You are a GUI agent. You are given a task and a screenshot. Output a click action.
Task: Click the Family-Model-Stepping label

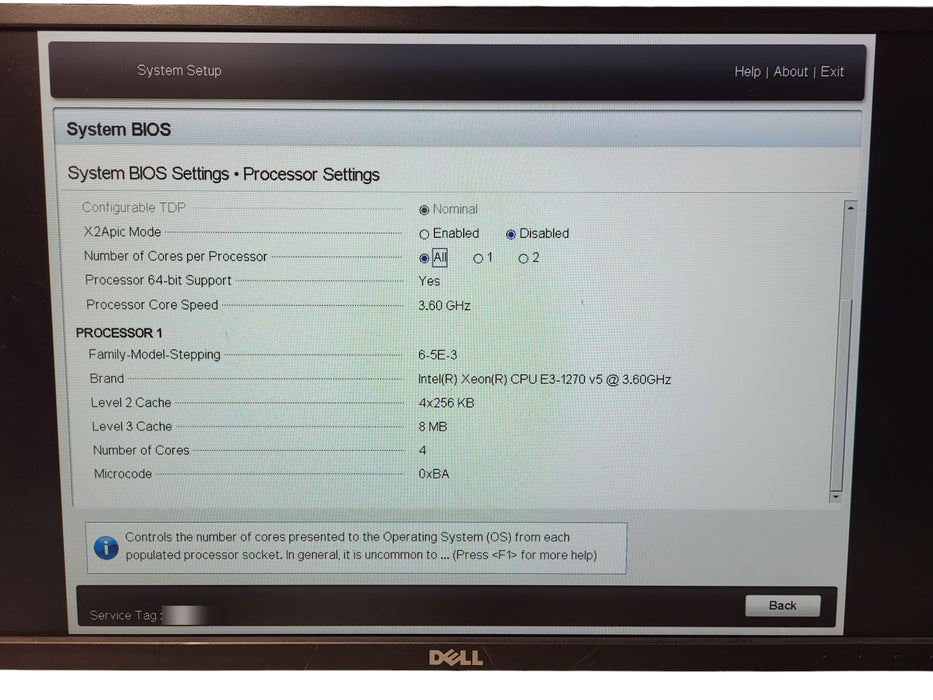[155, 354]
